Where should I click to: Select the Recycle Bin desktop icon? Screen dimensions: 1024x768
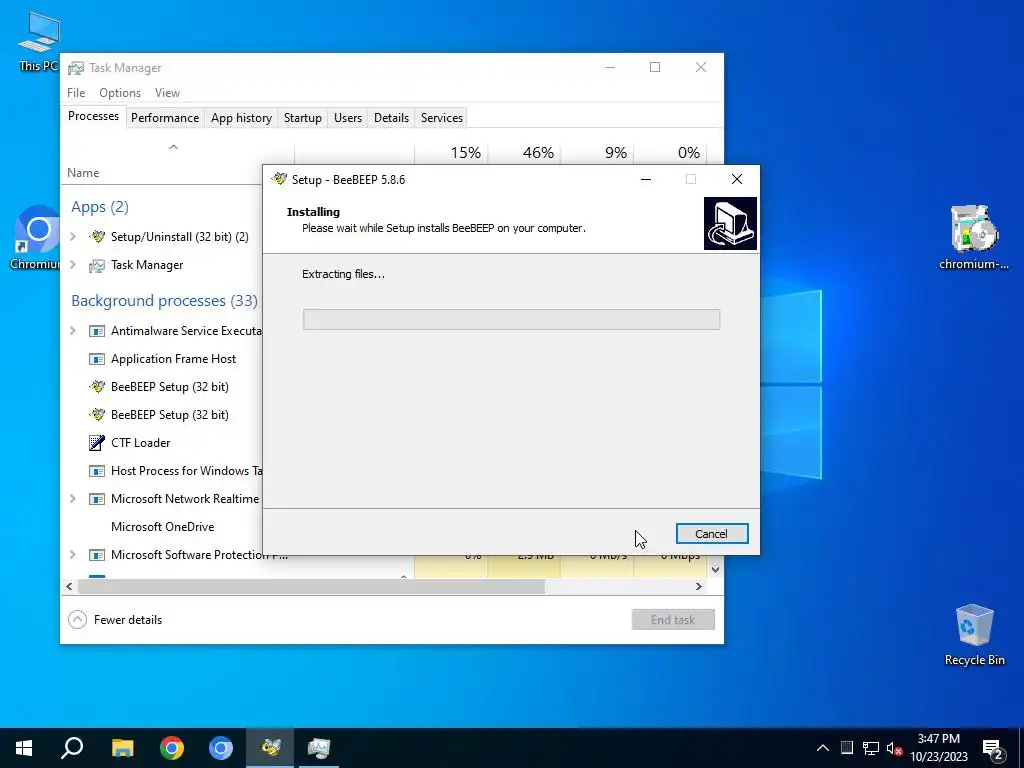click(x=974, y=633)
